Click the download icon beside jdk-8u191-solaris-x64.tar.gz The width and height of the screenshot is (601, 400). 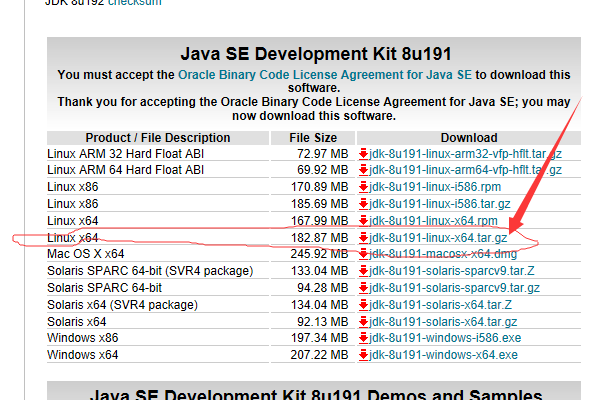pos(363,322)
